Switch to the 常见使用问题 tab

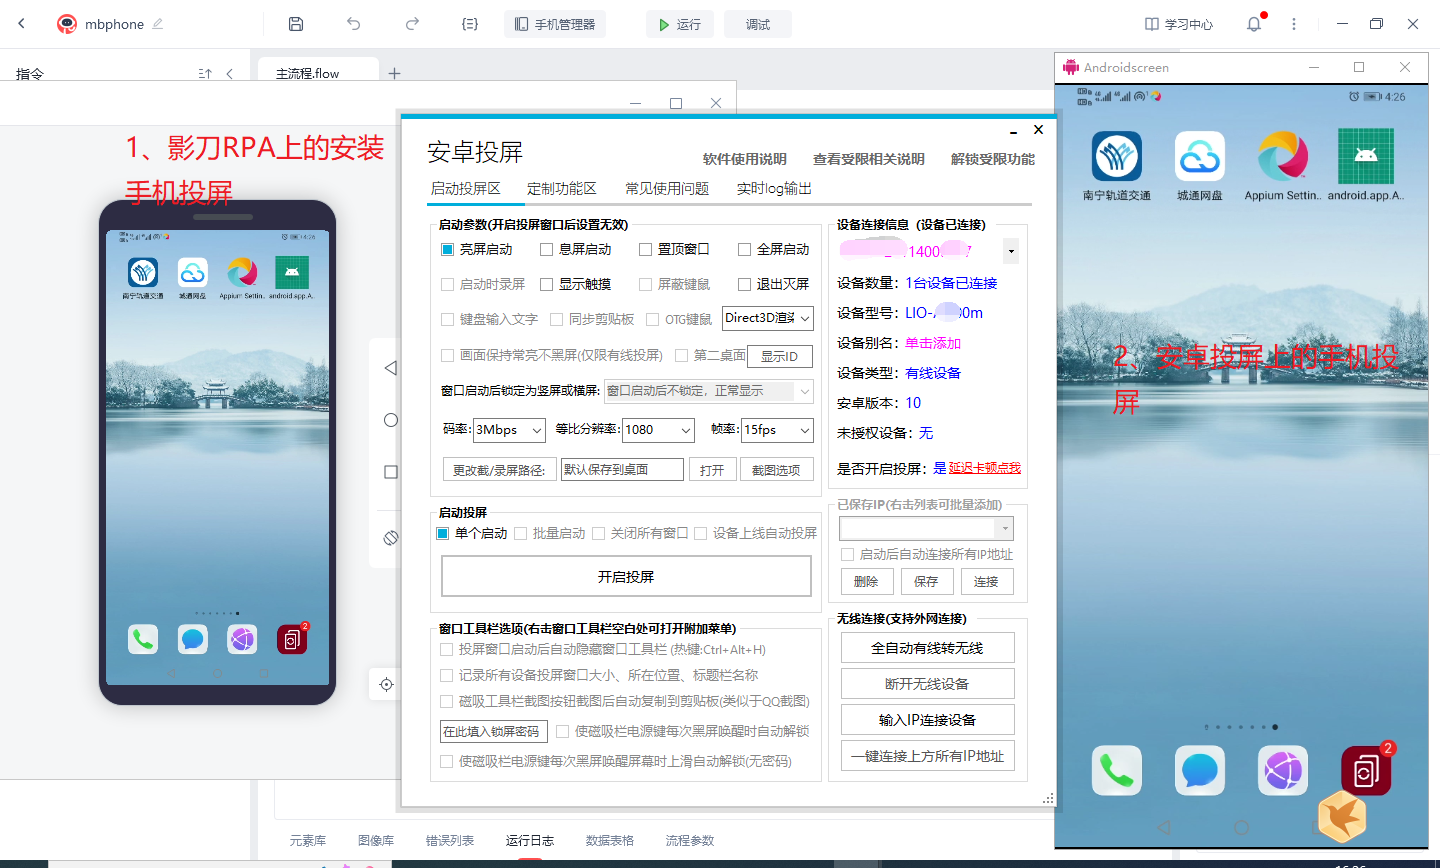point(667,188)
